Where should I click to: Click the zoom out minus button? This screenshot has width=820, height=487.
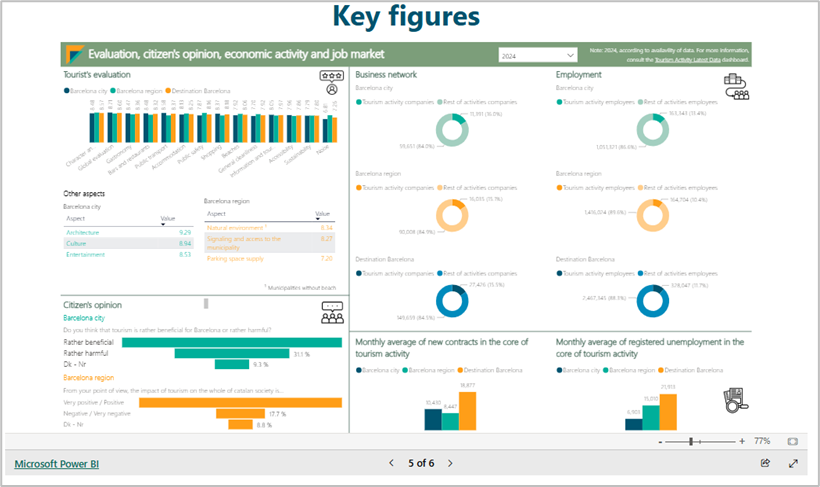point(661,441)
